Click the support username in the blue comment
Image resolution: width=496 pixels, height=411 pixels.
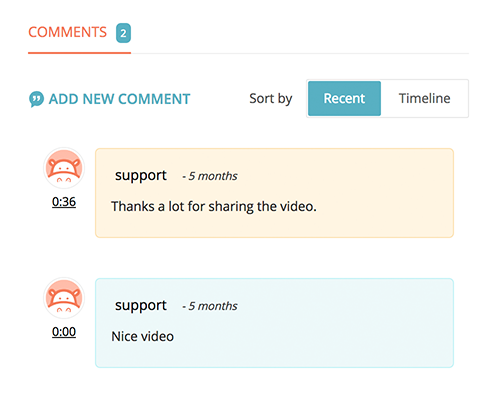click(x=141, y=306)
